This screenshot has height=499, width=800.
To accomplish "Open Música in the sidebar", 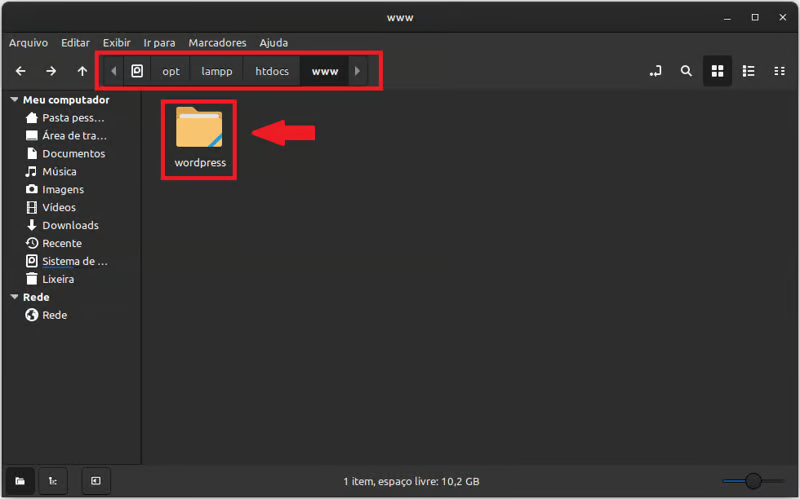I will point(51,171).
